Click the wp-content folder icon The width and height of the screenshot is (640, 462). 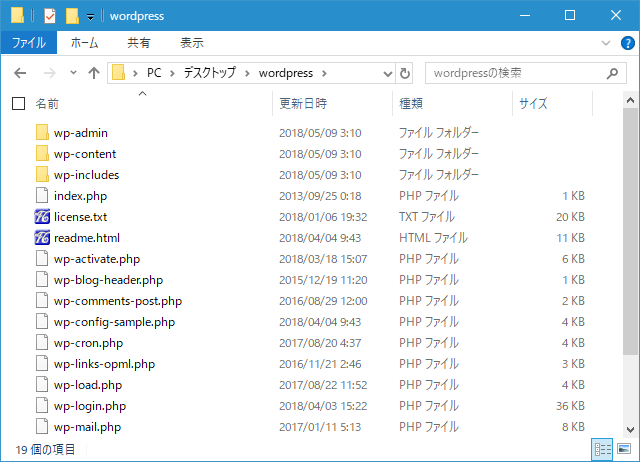click(42, 153)
